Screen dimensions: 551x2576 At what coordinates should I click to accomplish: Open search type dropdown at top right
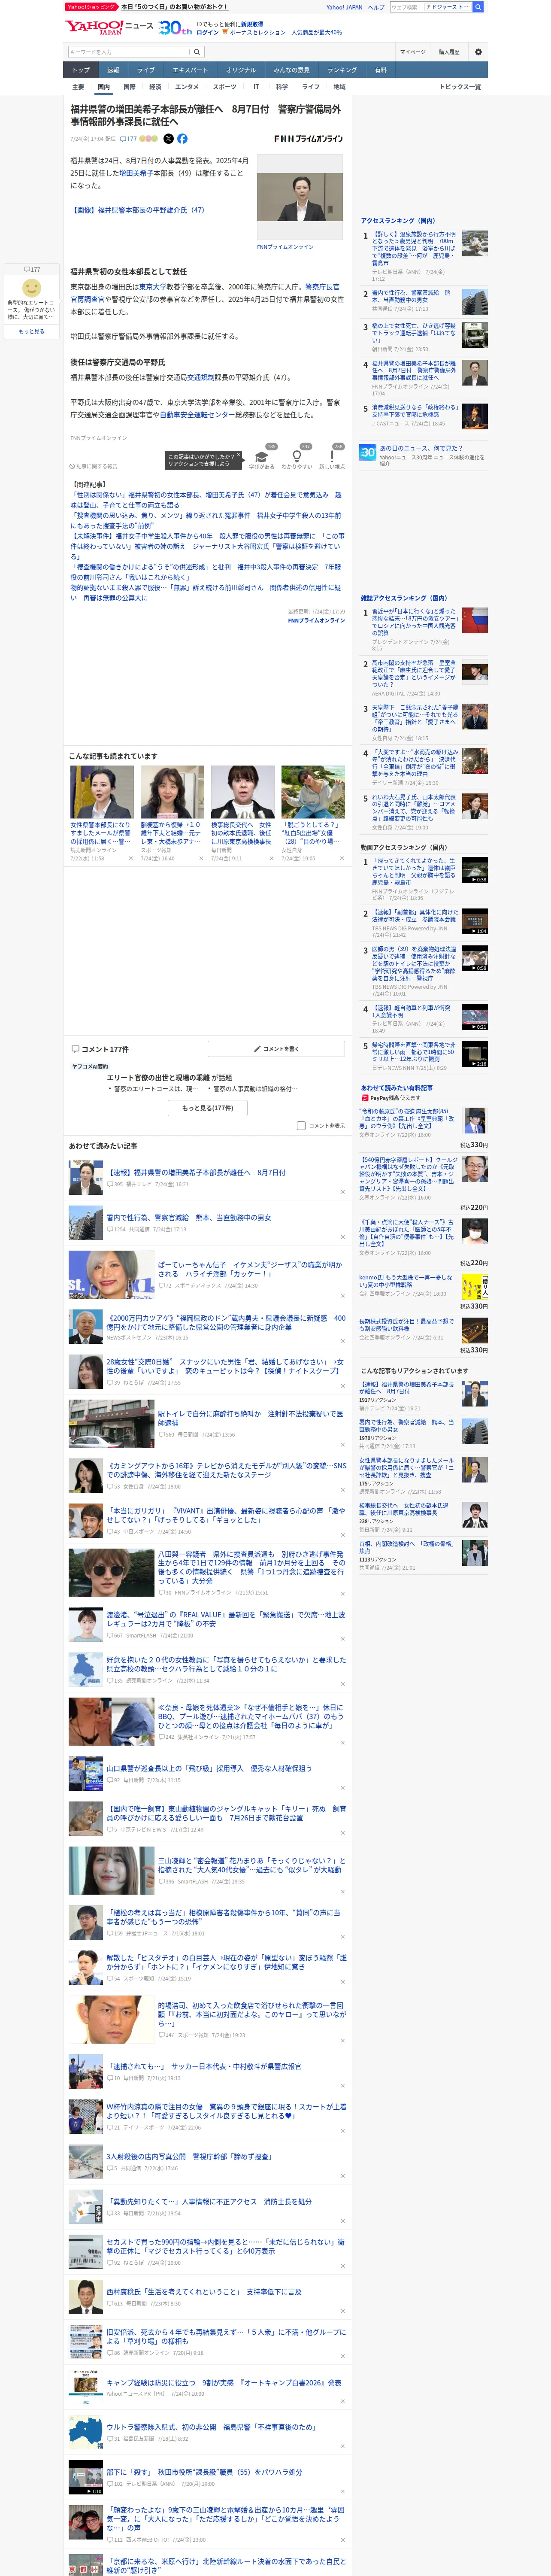tap(447, 7)
